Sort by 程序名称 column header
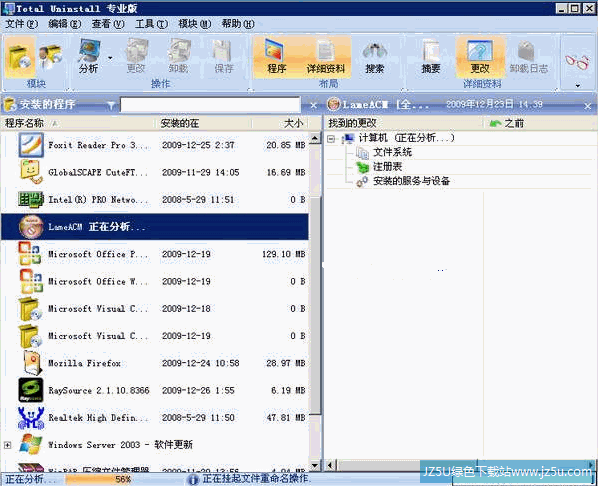This screenshot has height=486, width=598. 78,123
